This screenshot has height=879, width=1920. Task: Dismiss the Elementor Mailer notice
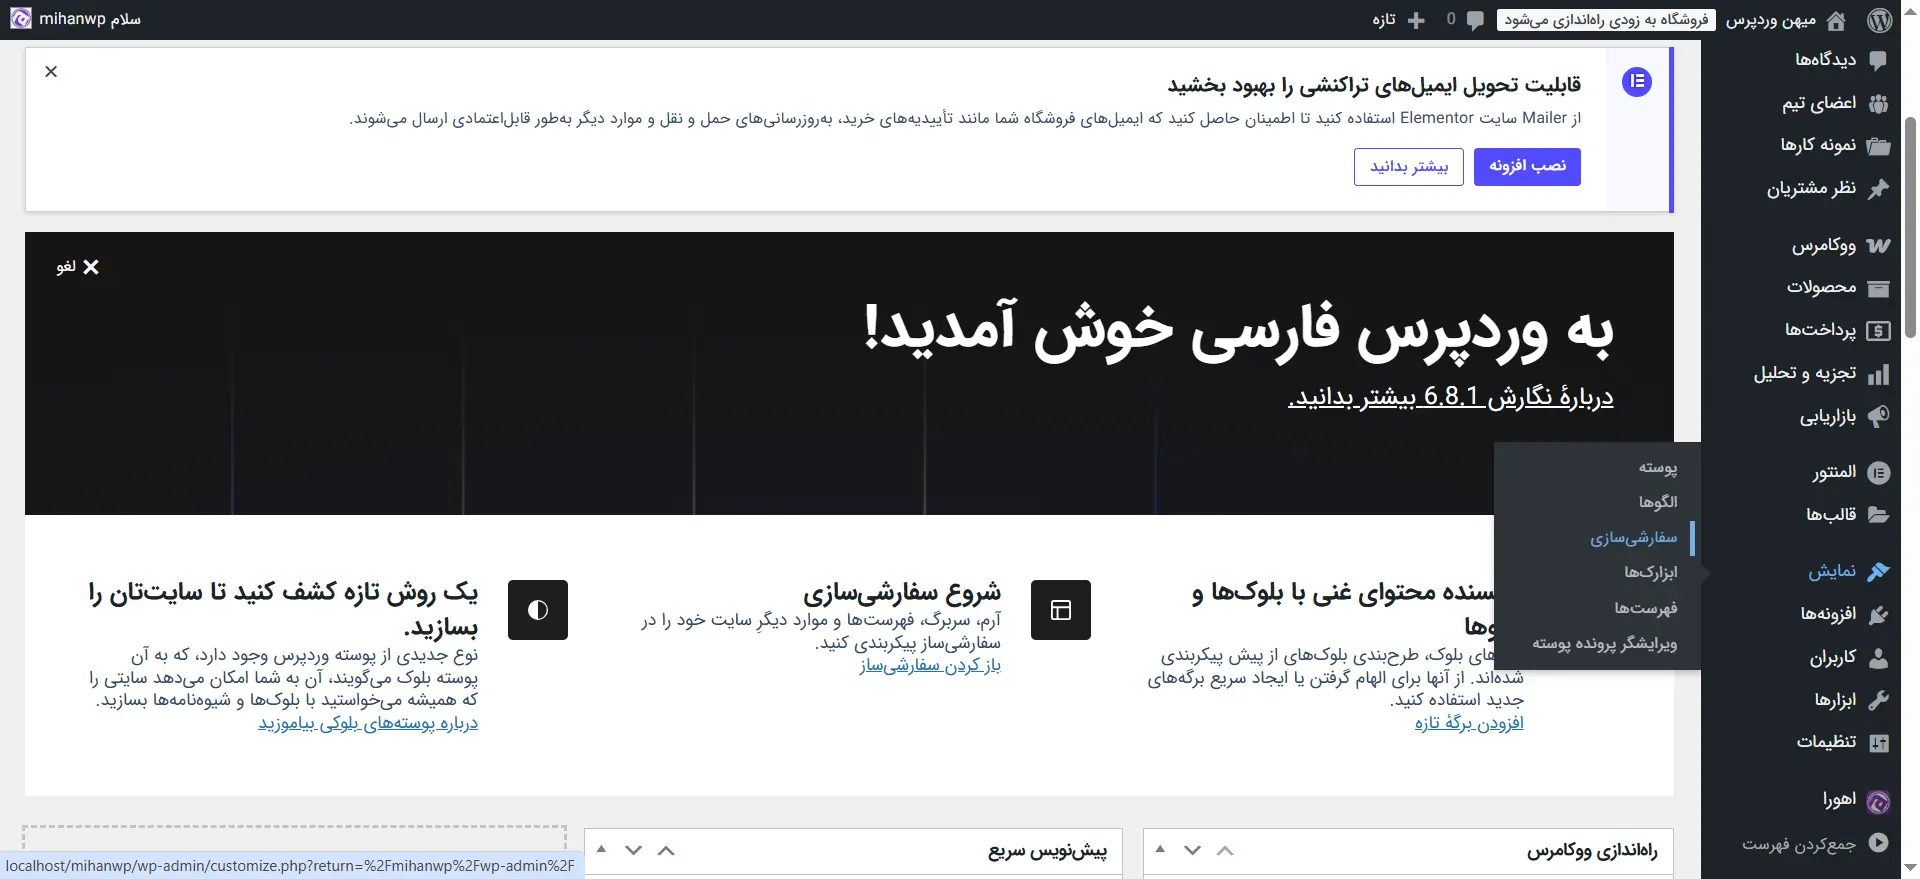(x=51, y=71)
